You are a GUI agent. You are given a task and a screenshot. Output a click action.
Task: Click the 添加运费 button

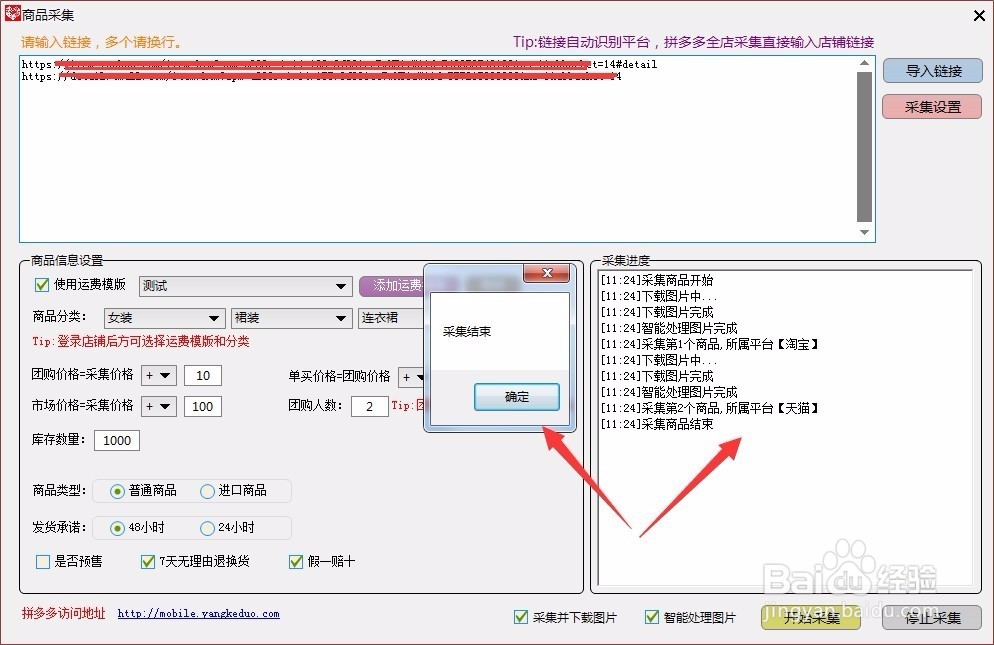[x=391, y=286]
